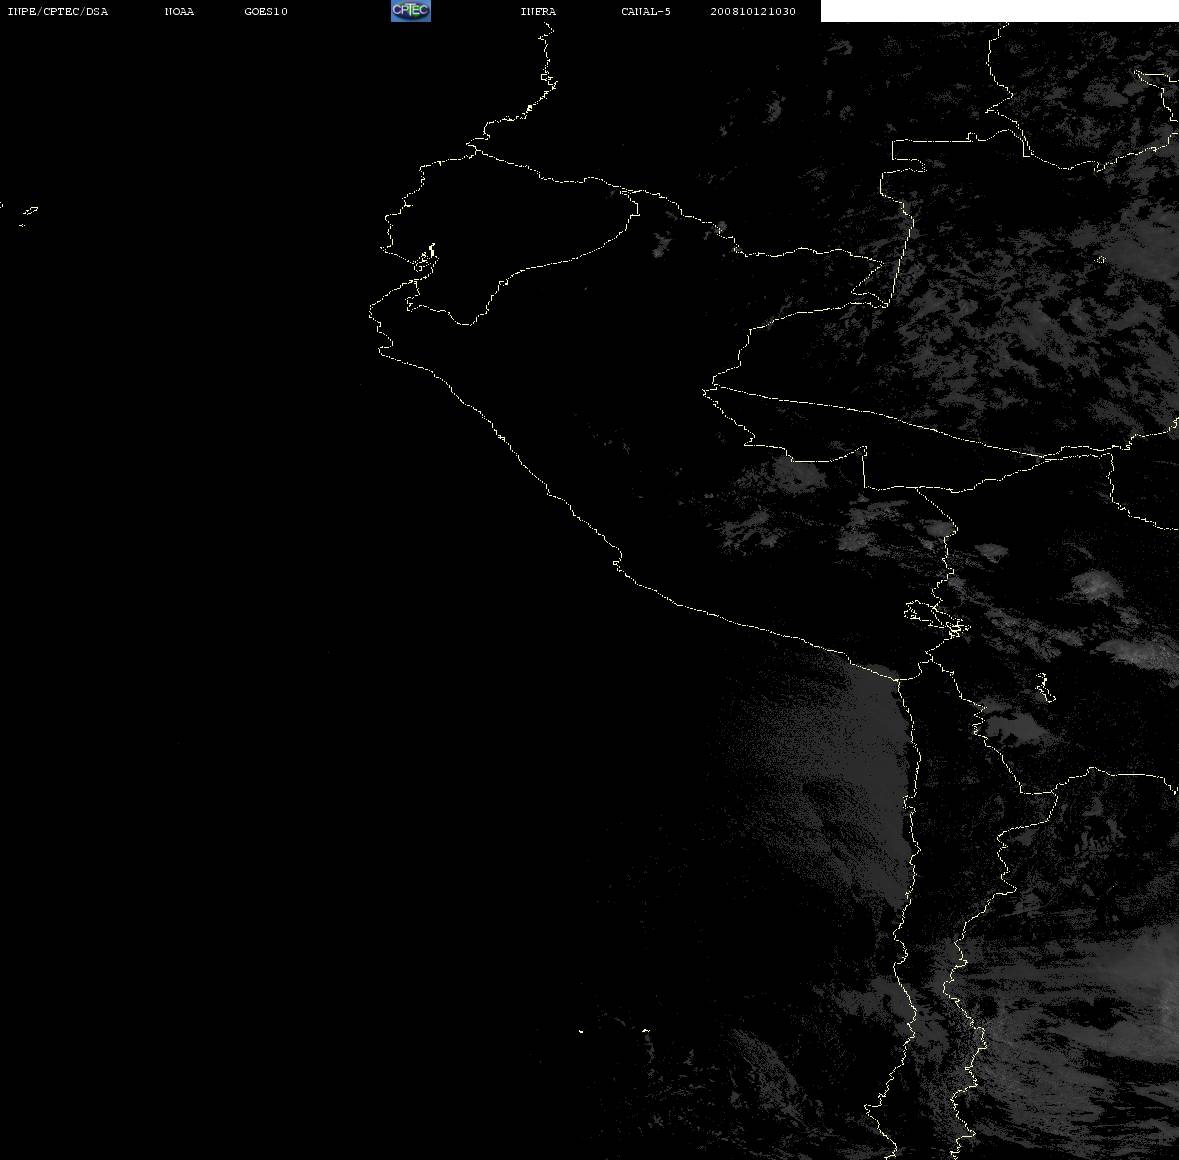
Task: Click the blank white bar top right
Action: tap(999, 11)
